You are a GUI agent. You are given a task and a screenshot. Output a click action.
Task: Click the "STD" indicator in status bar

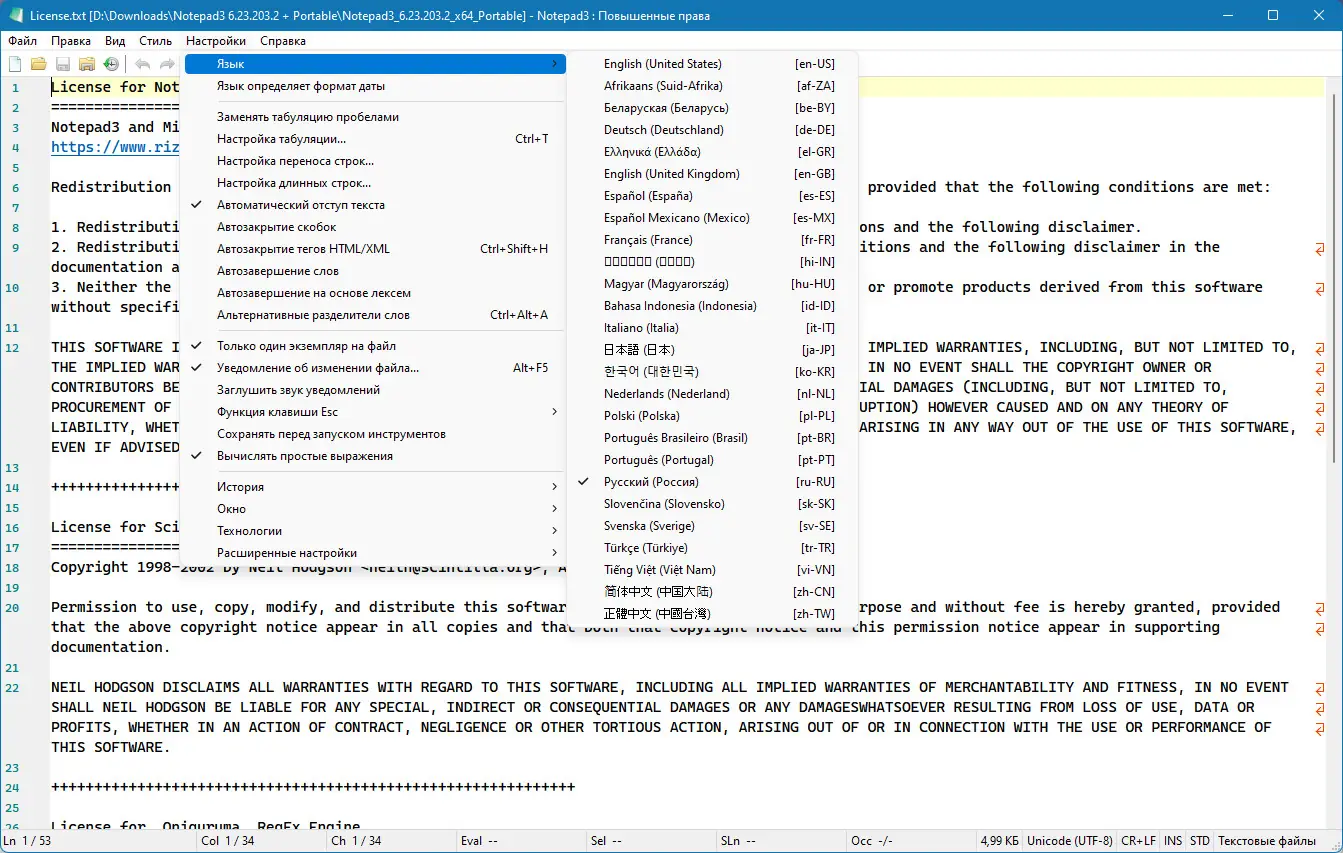pyautogui.click(x=1200, y=841)
